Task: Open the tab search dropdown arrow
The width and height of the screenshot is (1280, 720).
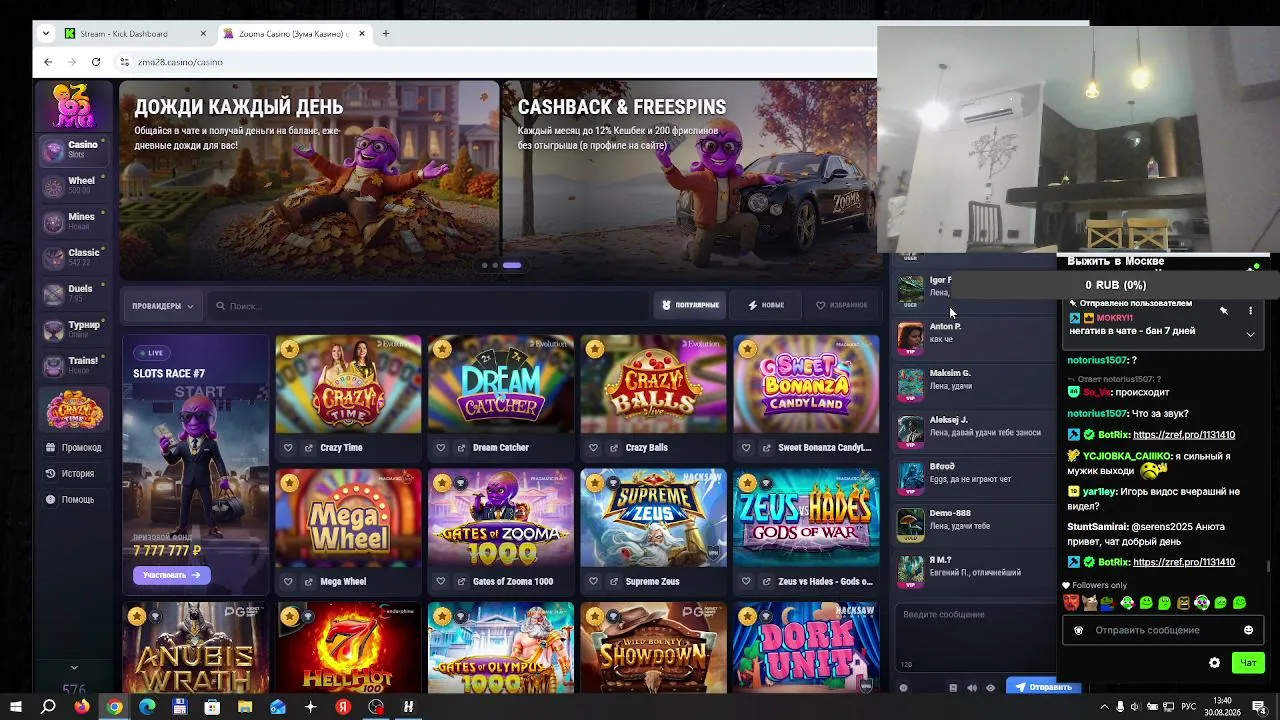Action: click(45, 34)
